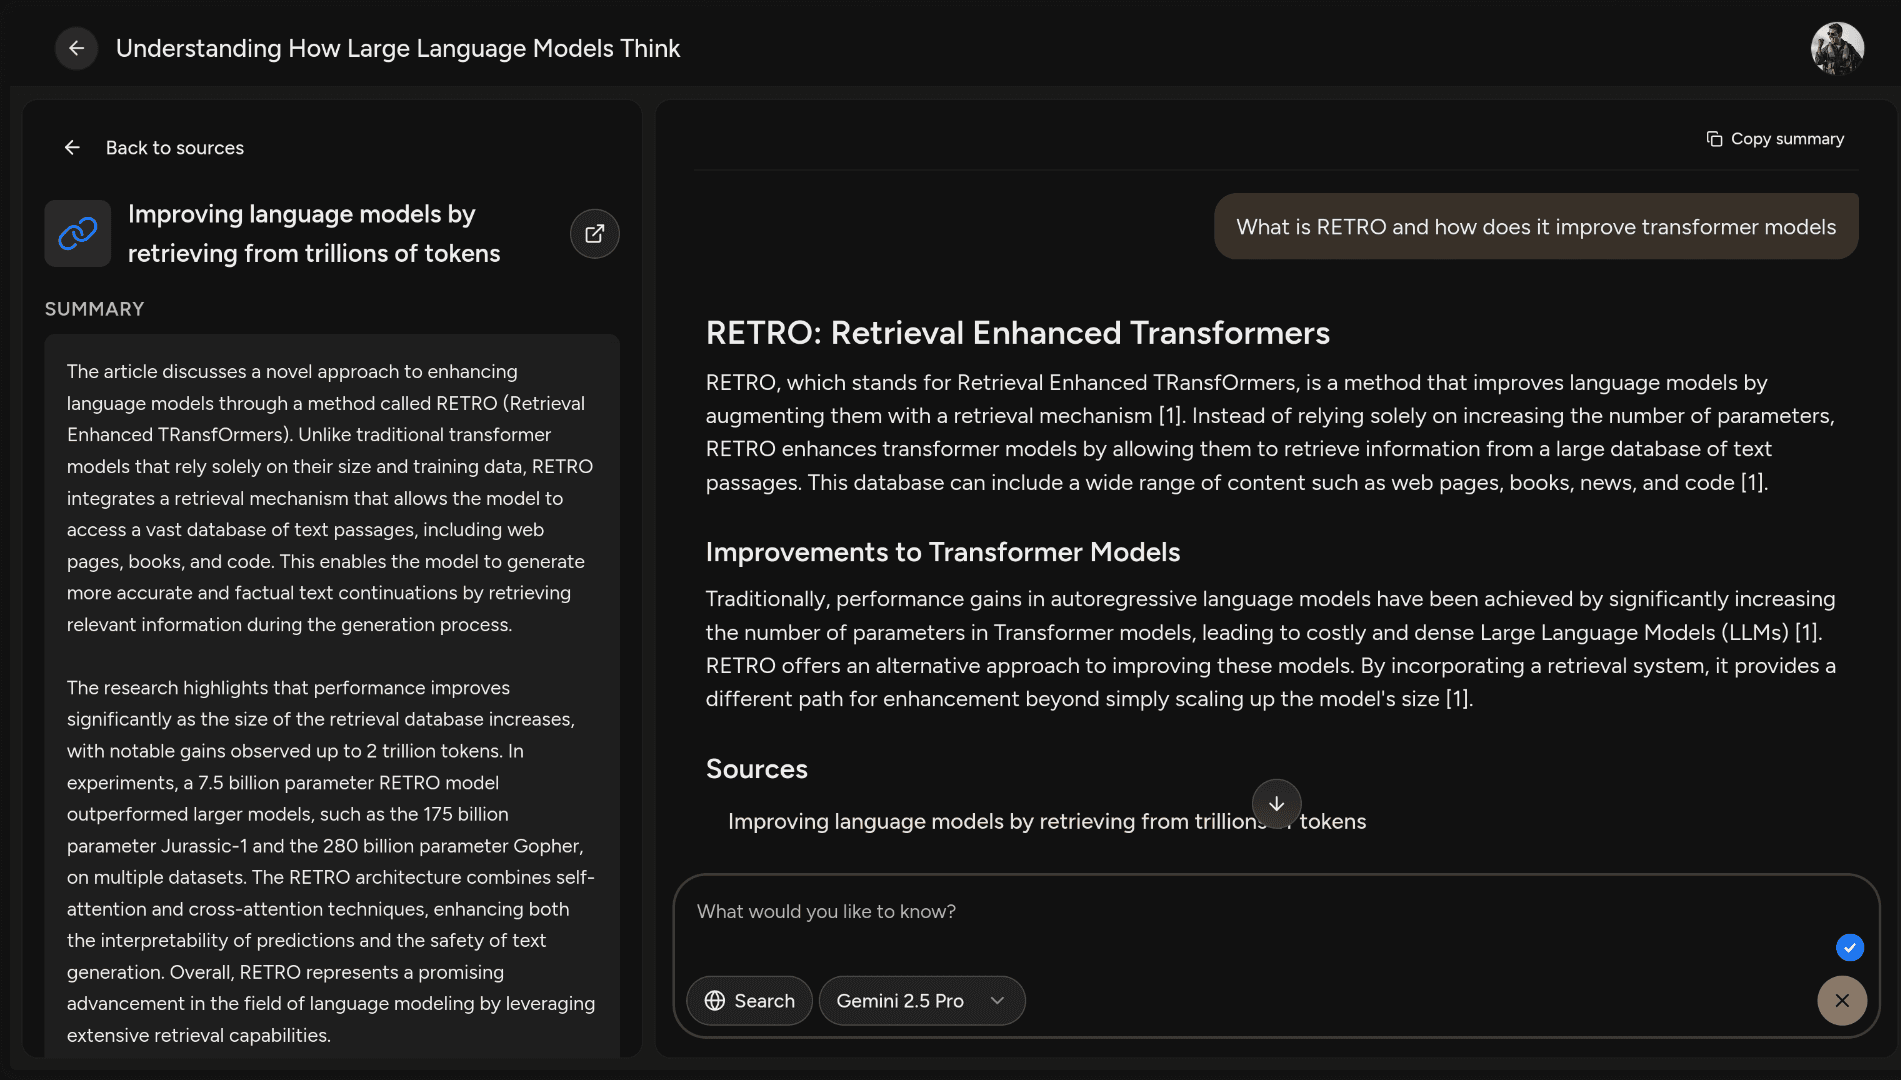Click the arrow icon next to Back to sources
The width and height of the screenshot is (1901, 1080).
point(72,148)
